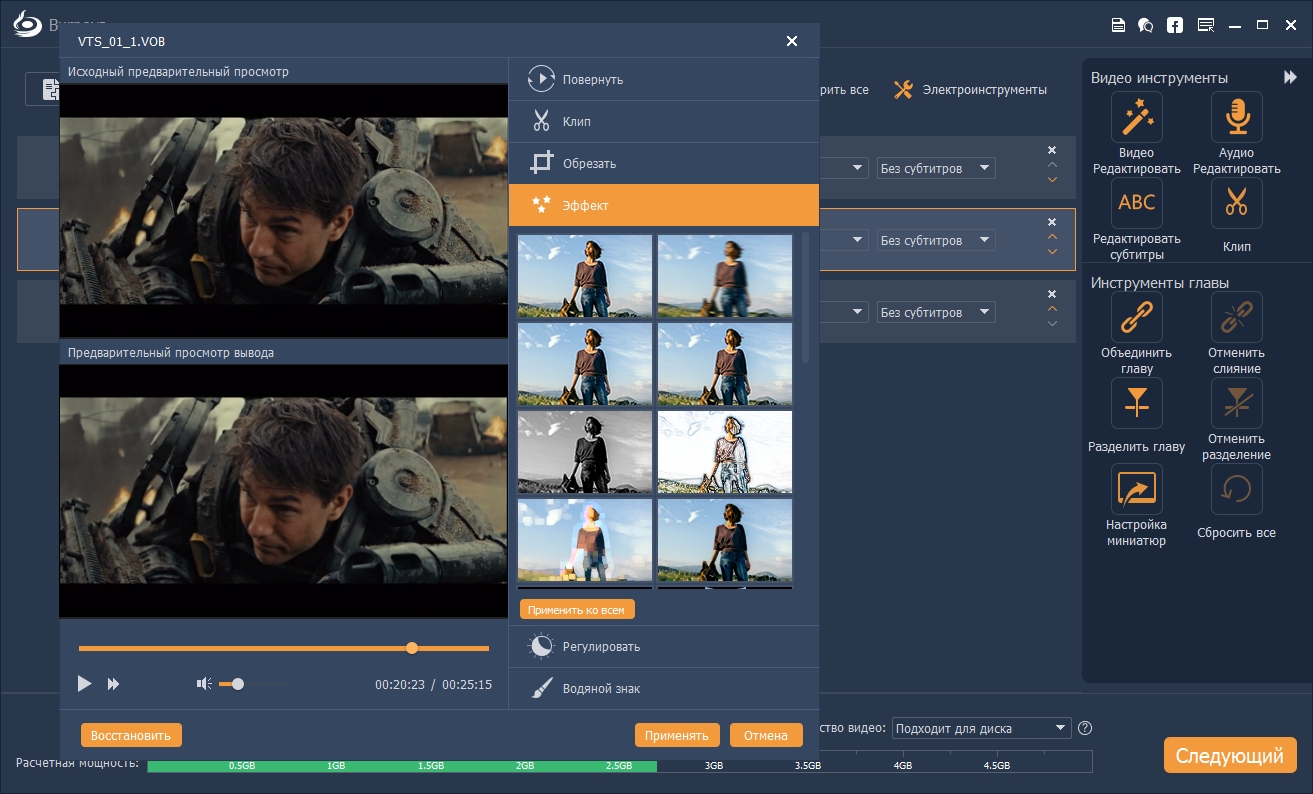Select the sketch outline effect thumbnail
This screenshot has width=1313, height=794.
tap(725, 452)
